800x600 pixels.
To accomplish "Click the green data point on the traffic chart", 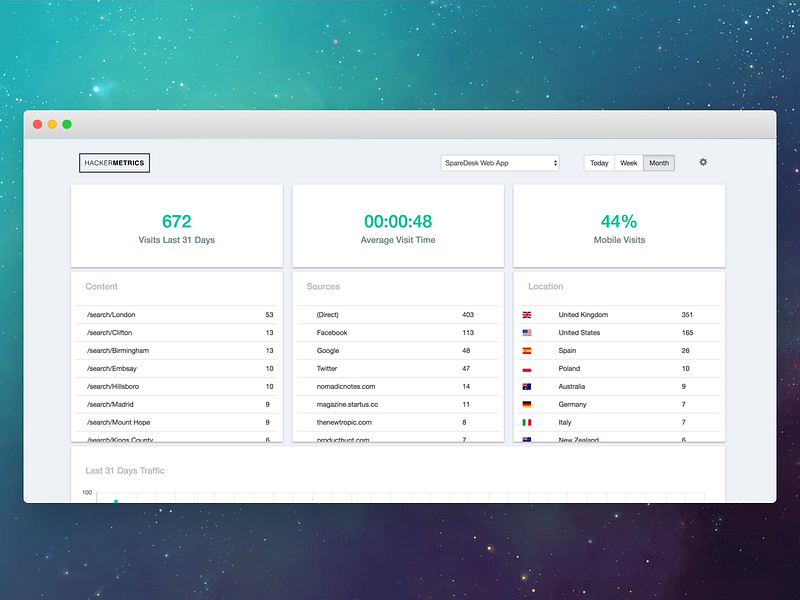I will pos(115,498).
